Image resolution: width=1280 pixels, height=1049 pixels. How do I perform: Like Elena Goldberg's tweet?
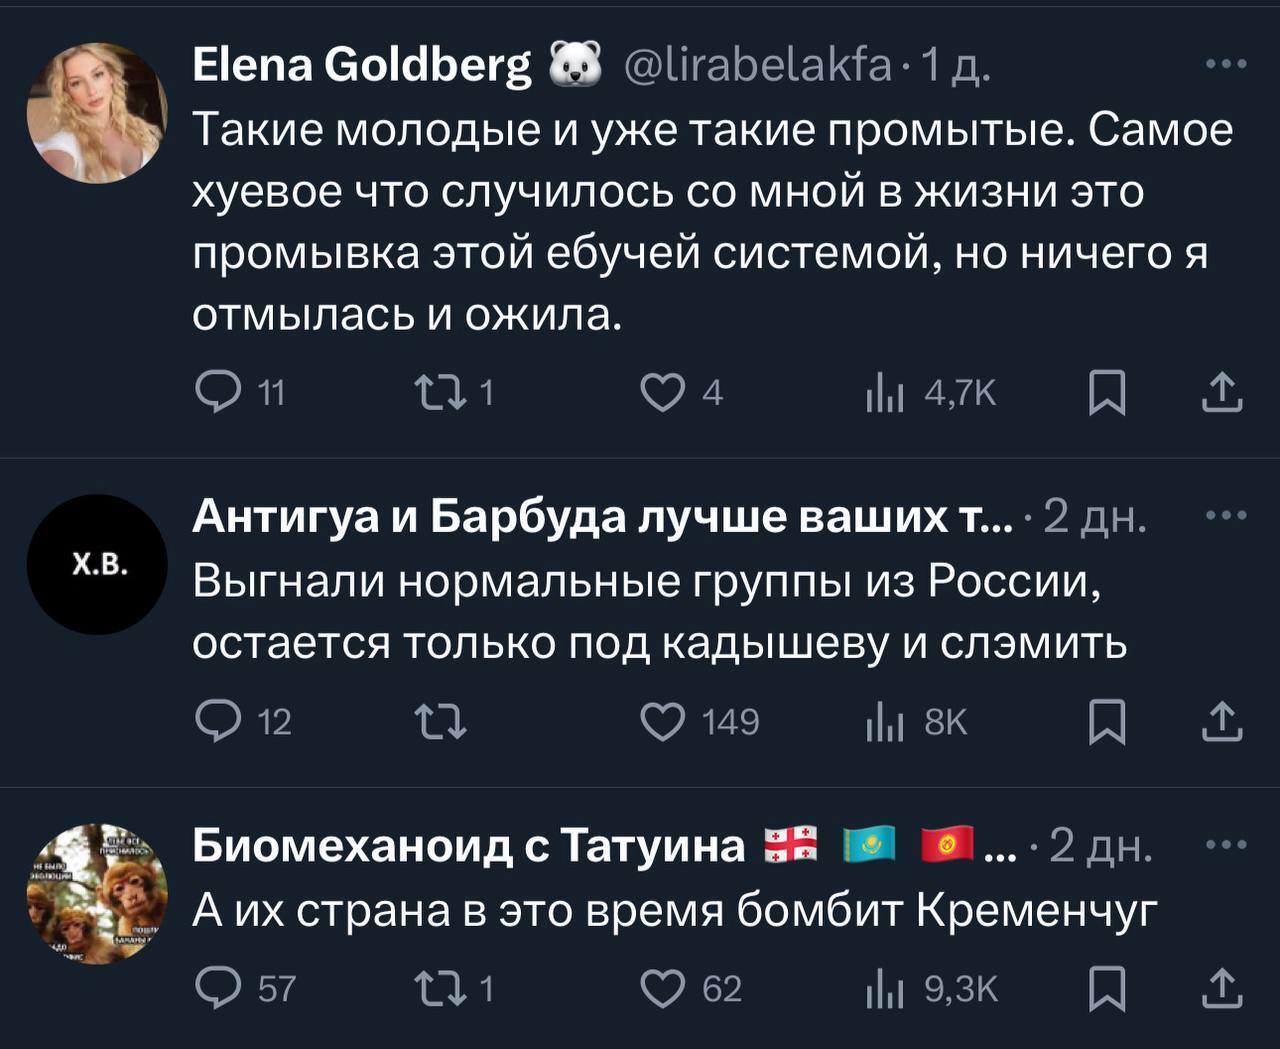tap(661, 393)
